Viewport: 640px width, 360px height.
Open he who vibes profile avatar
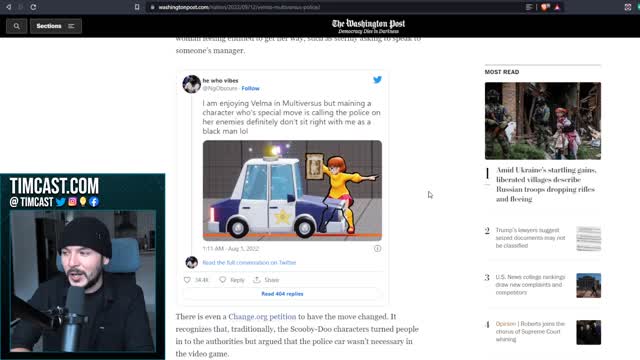coord(191,84)
